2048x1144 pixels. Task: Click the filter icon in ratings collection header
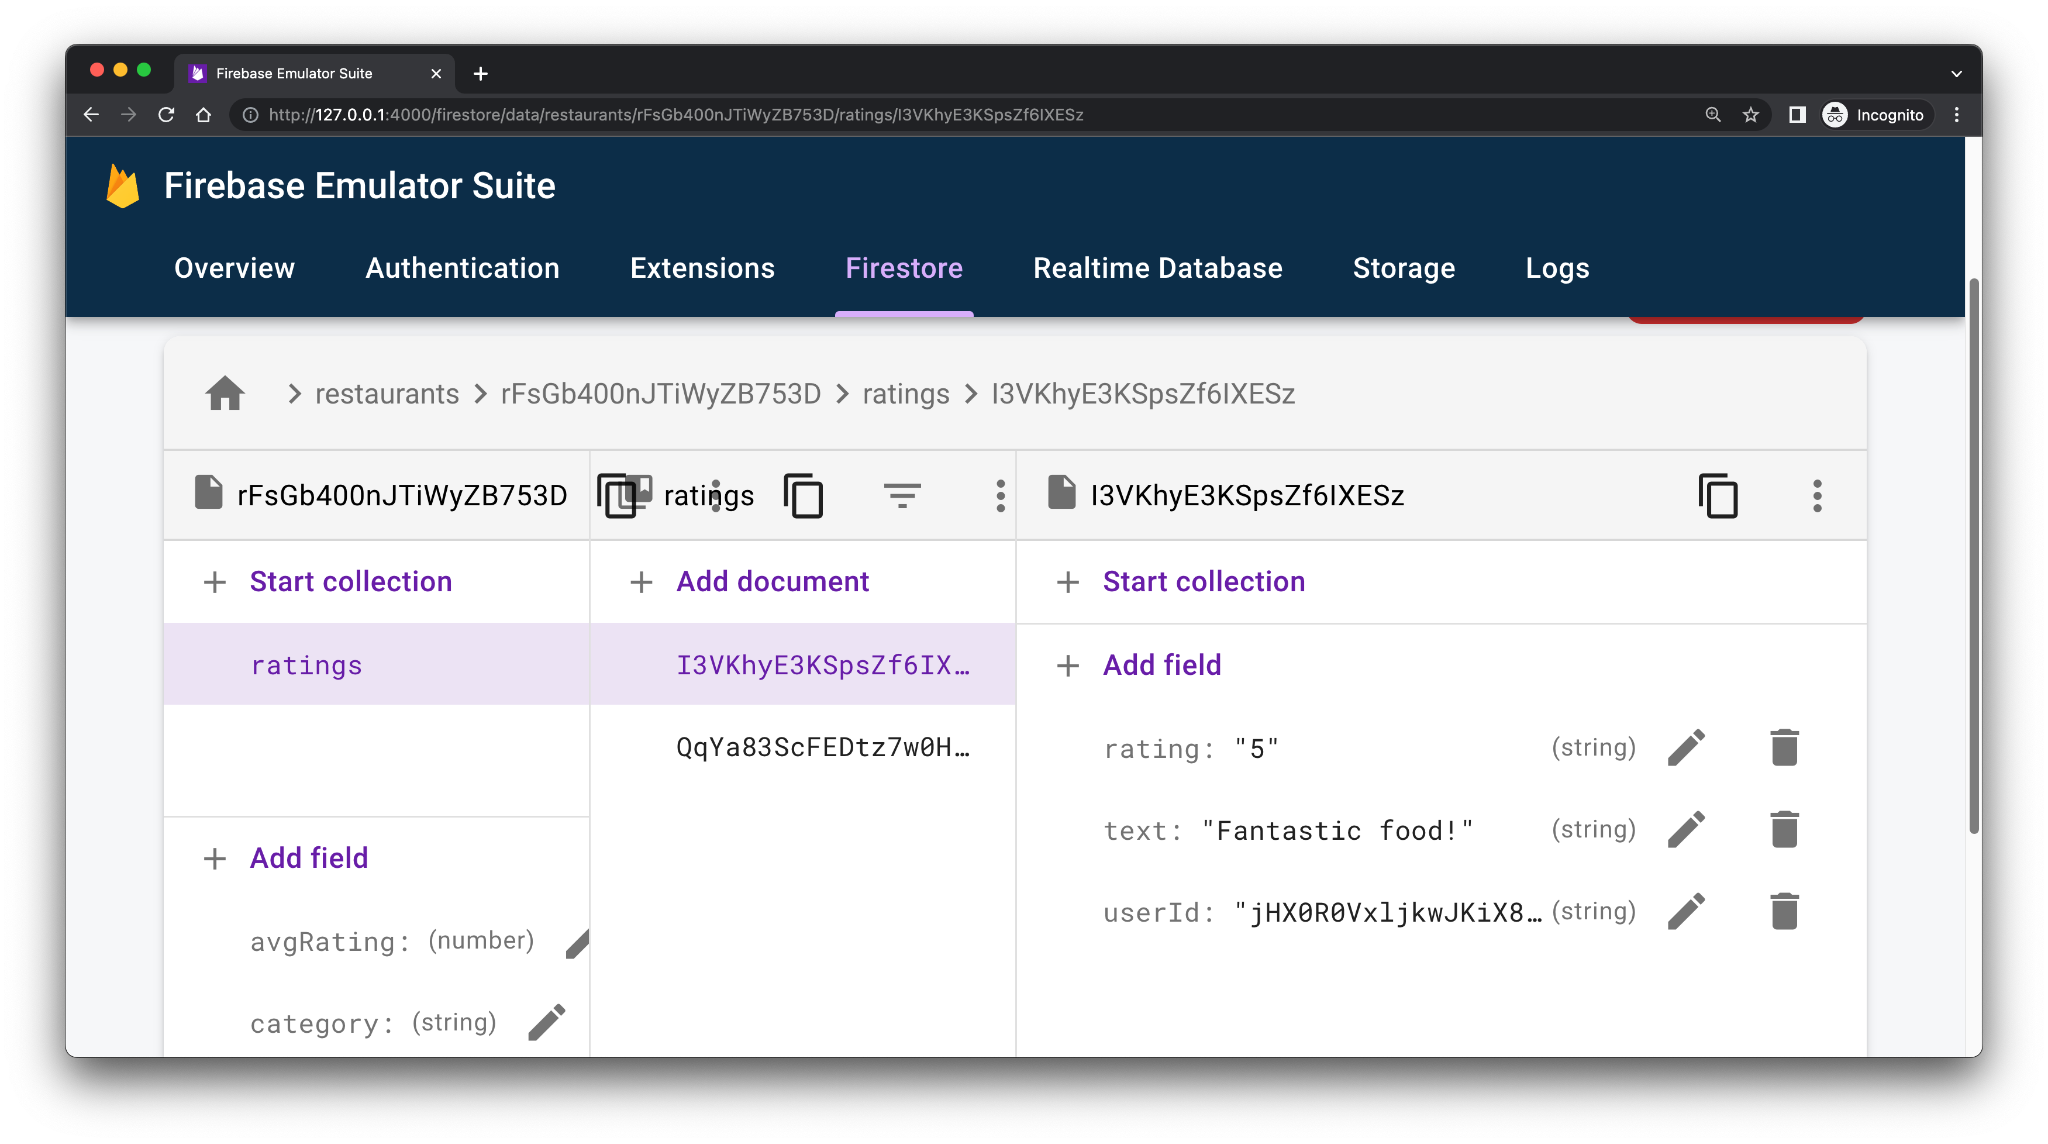click(x=900, y=495)
